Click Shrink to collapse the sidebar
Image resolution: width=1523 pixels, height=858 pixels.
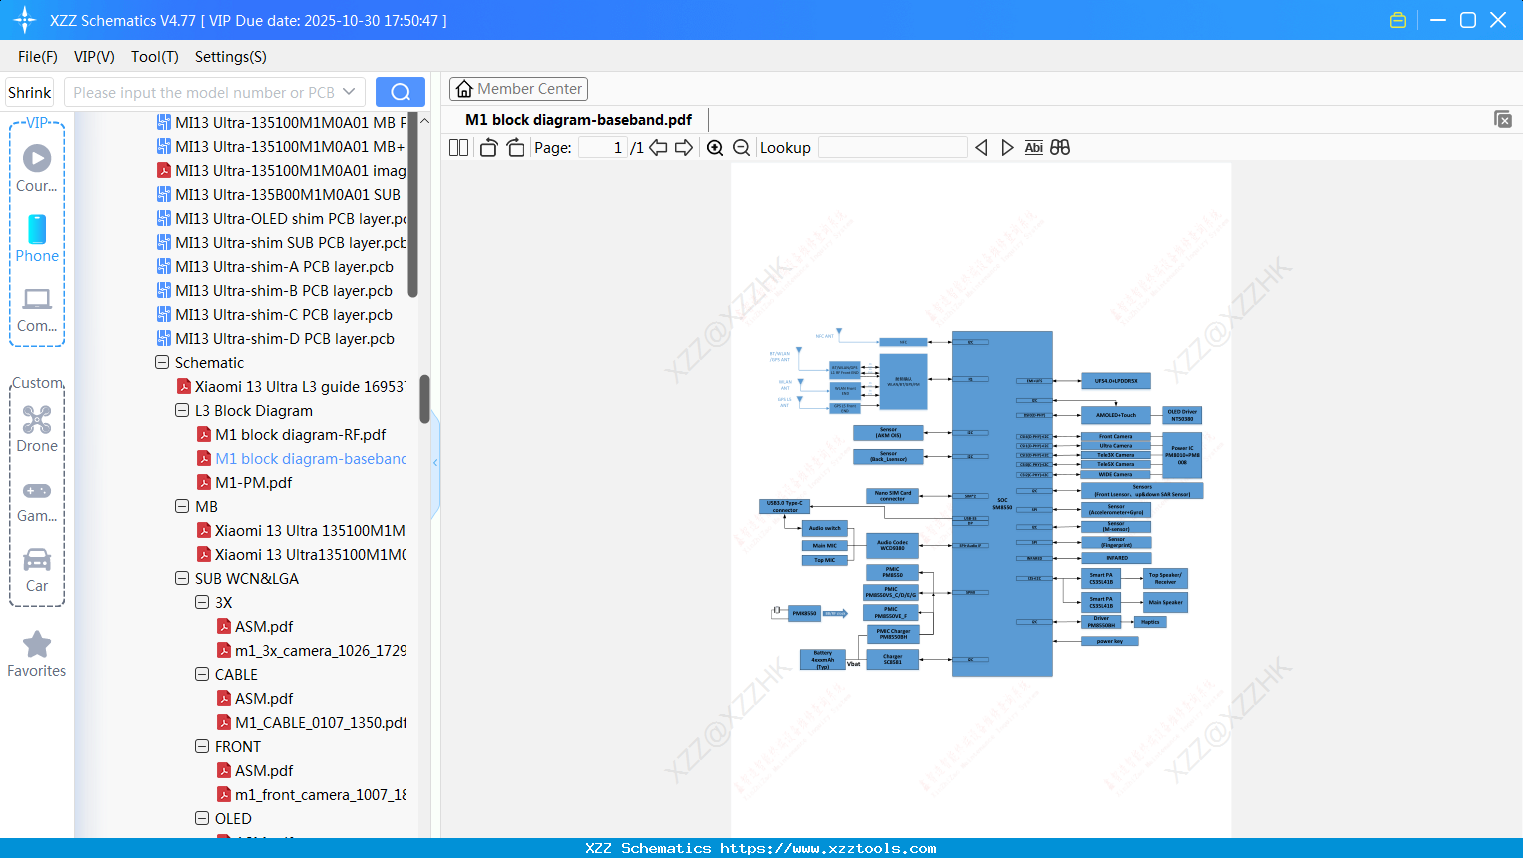tap(29, 91)
